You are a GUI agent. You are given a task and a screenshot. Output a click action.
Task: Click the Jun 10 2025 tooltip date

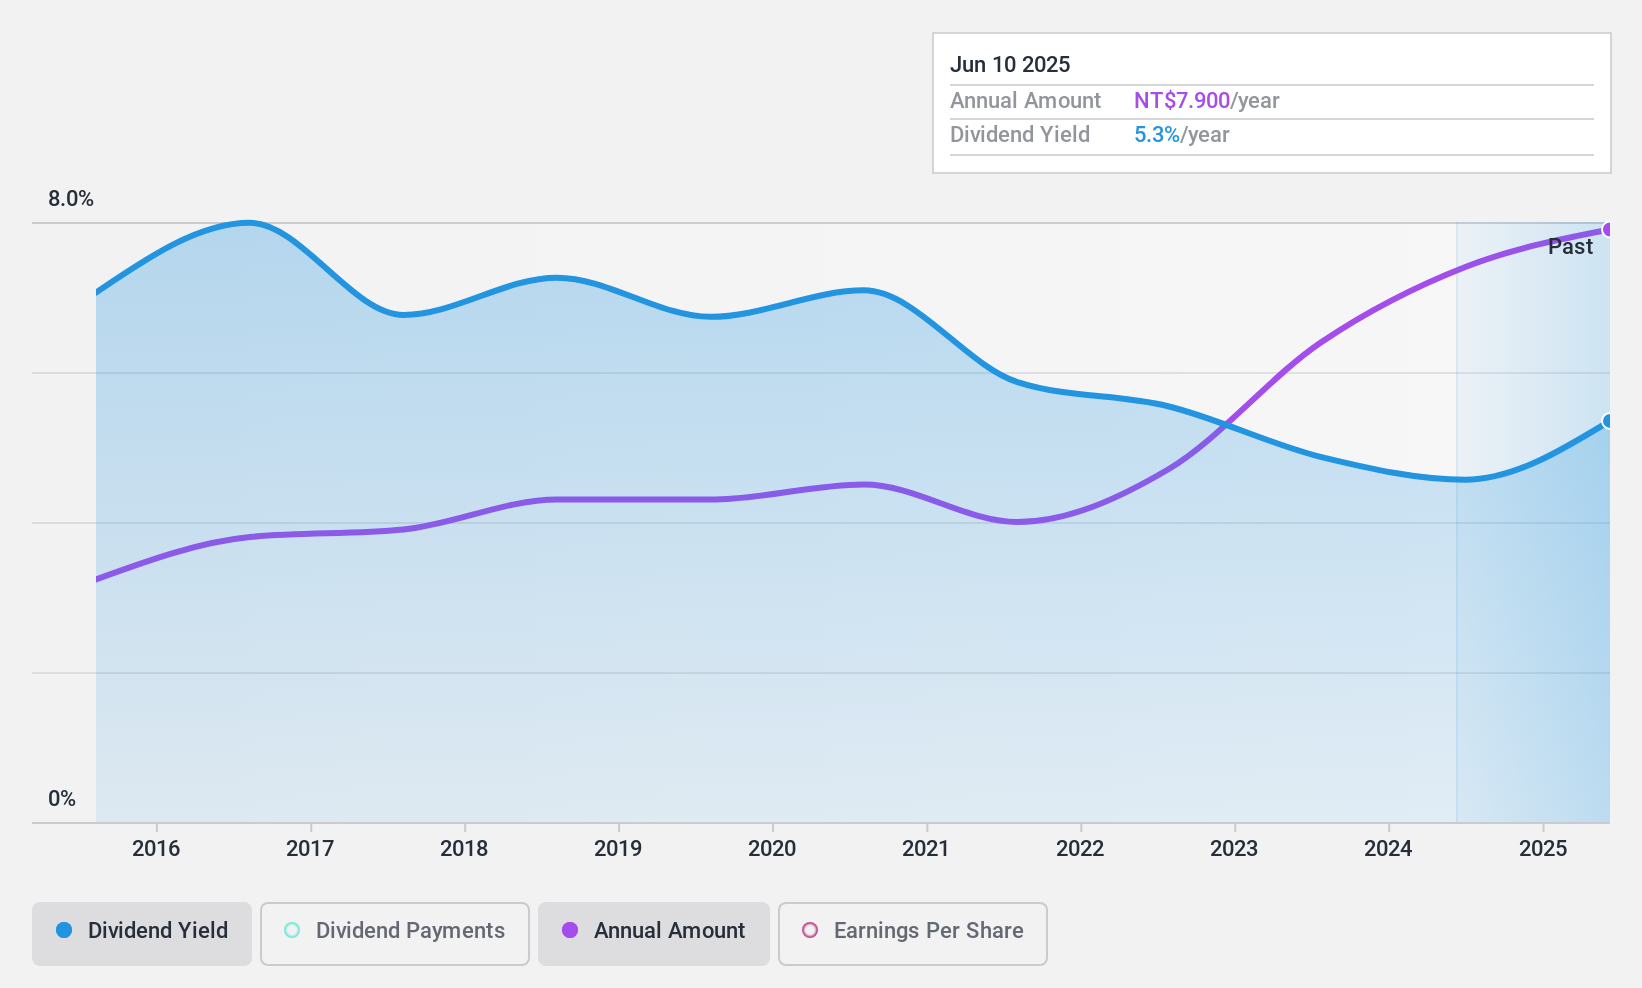(x=1010, y=65)
